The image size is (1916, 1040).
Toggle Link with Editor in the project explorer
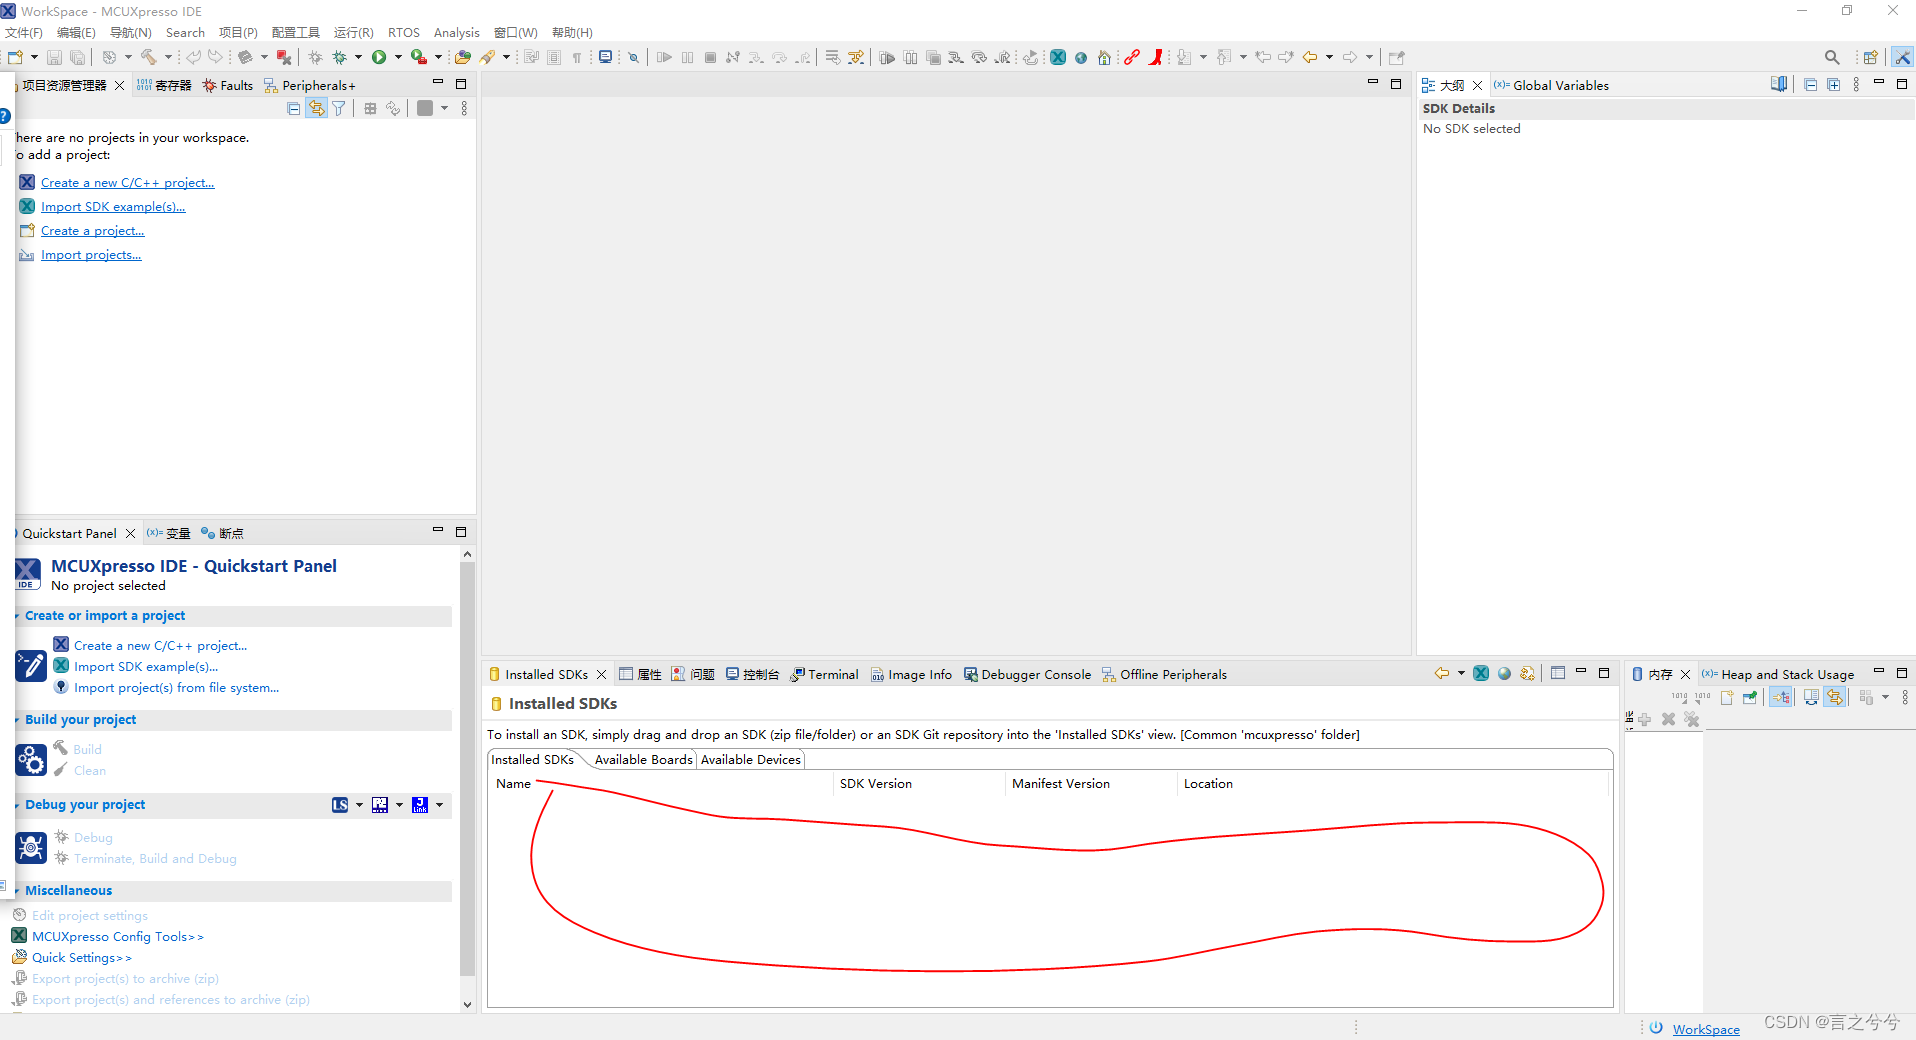tap(316, 108)
